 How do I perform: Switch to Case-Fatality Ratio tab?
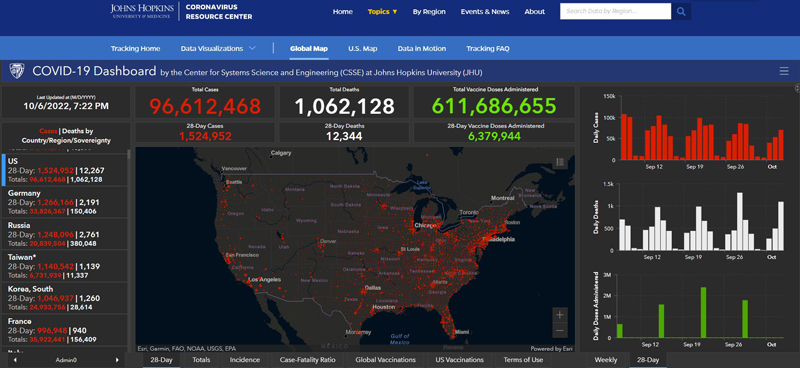pyautogui.click(x=307, y=360)
